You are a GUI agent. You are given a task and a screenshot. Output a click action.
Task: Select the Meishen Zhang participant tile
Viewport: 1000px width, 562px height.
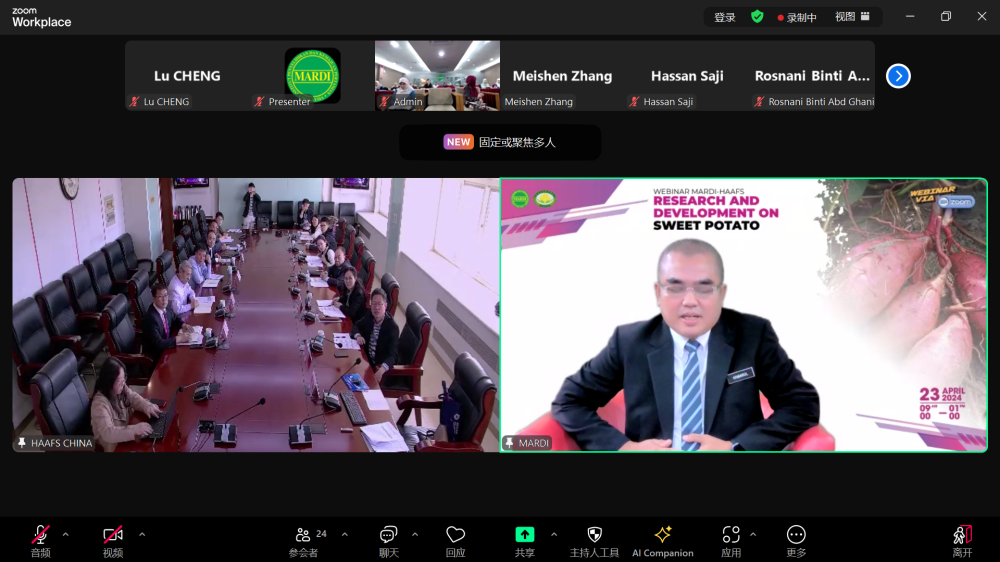coord(562,76)
